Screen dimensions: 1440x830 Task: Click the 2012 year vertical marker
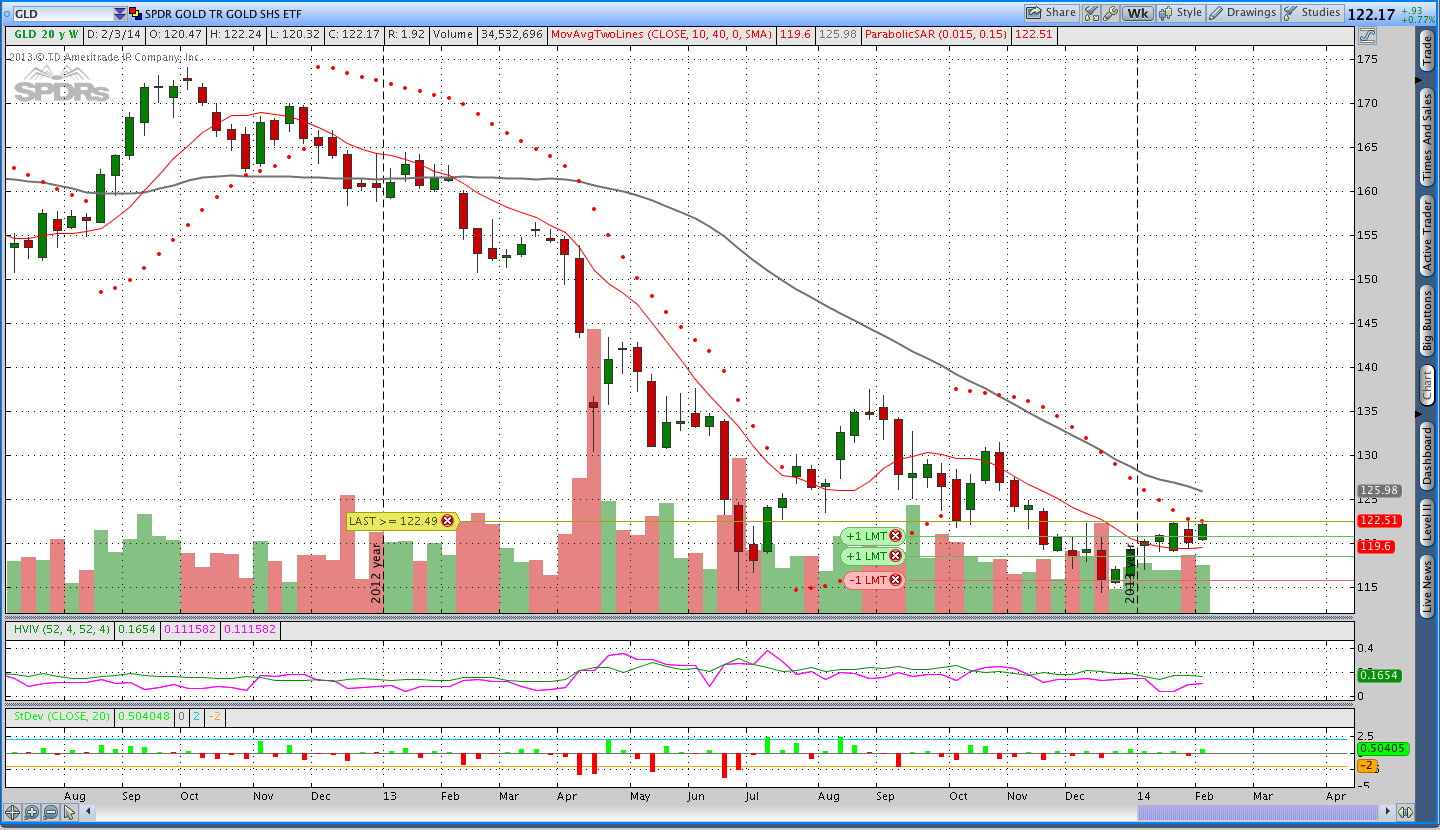coord(377,572)
